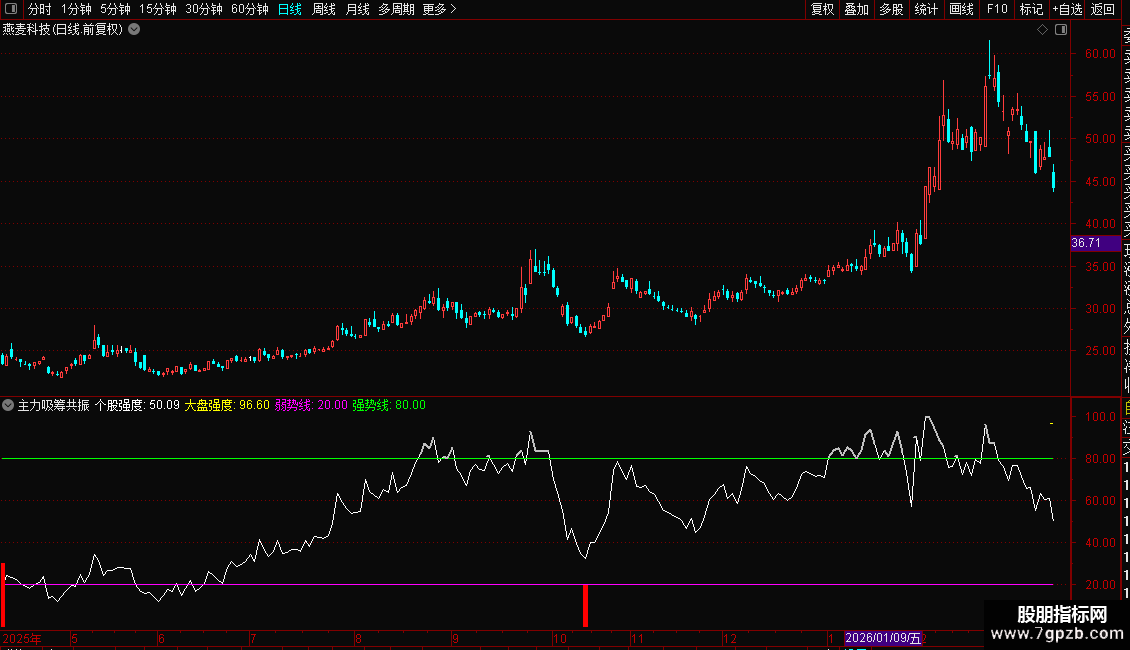Click the 个股强度: 50.09 readout
Screen dimensions: 1130x650
tap(137, 405)
